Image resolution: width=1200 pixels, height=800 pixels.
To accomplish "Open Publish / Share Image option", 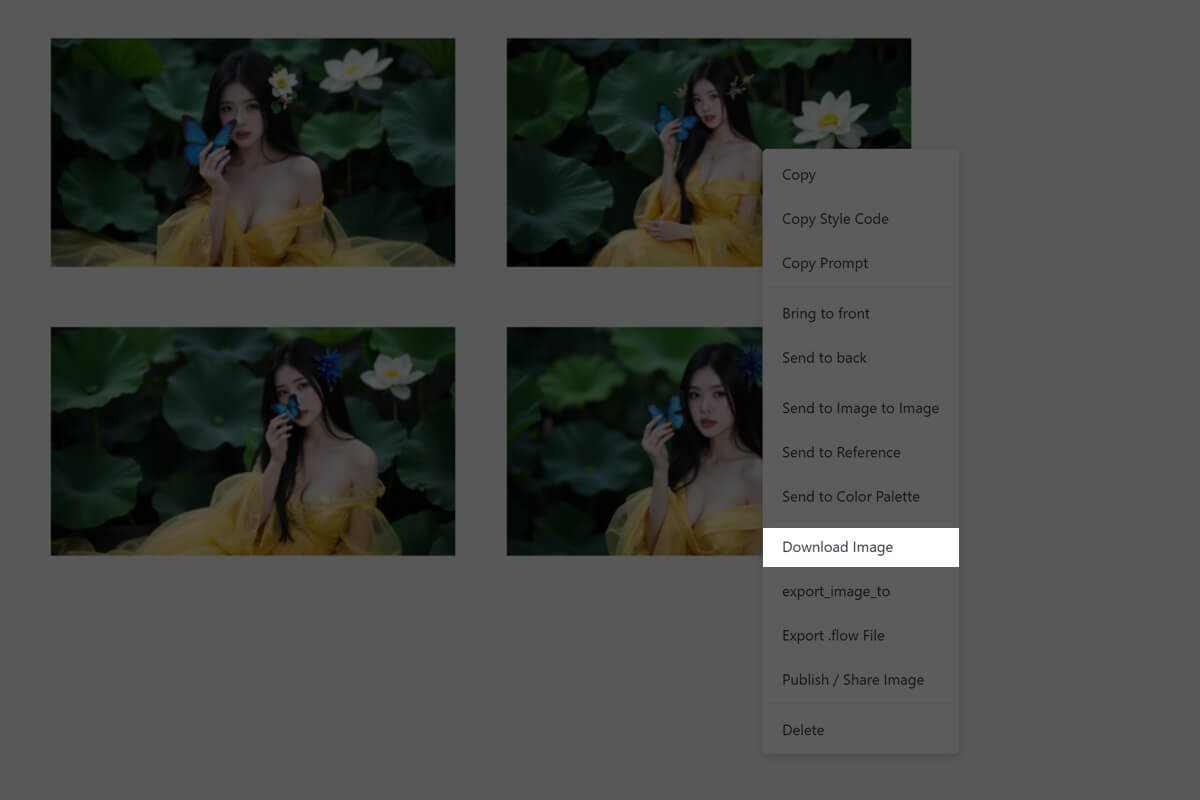I will click(x=853, y=679).
